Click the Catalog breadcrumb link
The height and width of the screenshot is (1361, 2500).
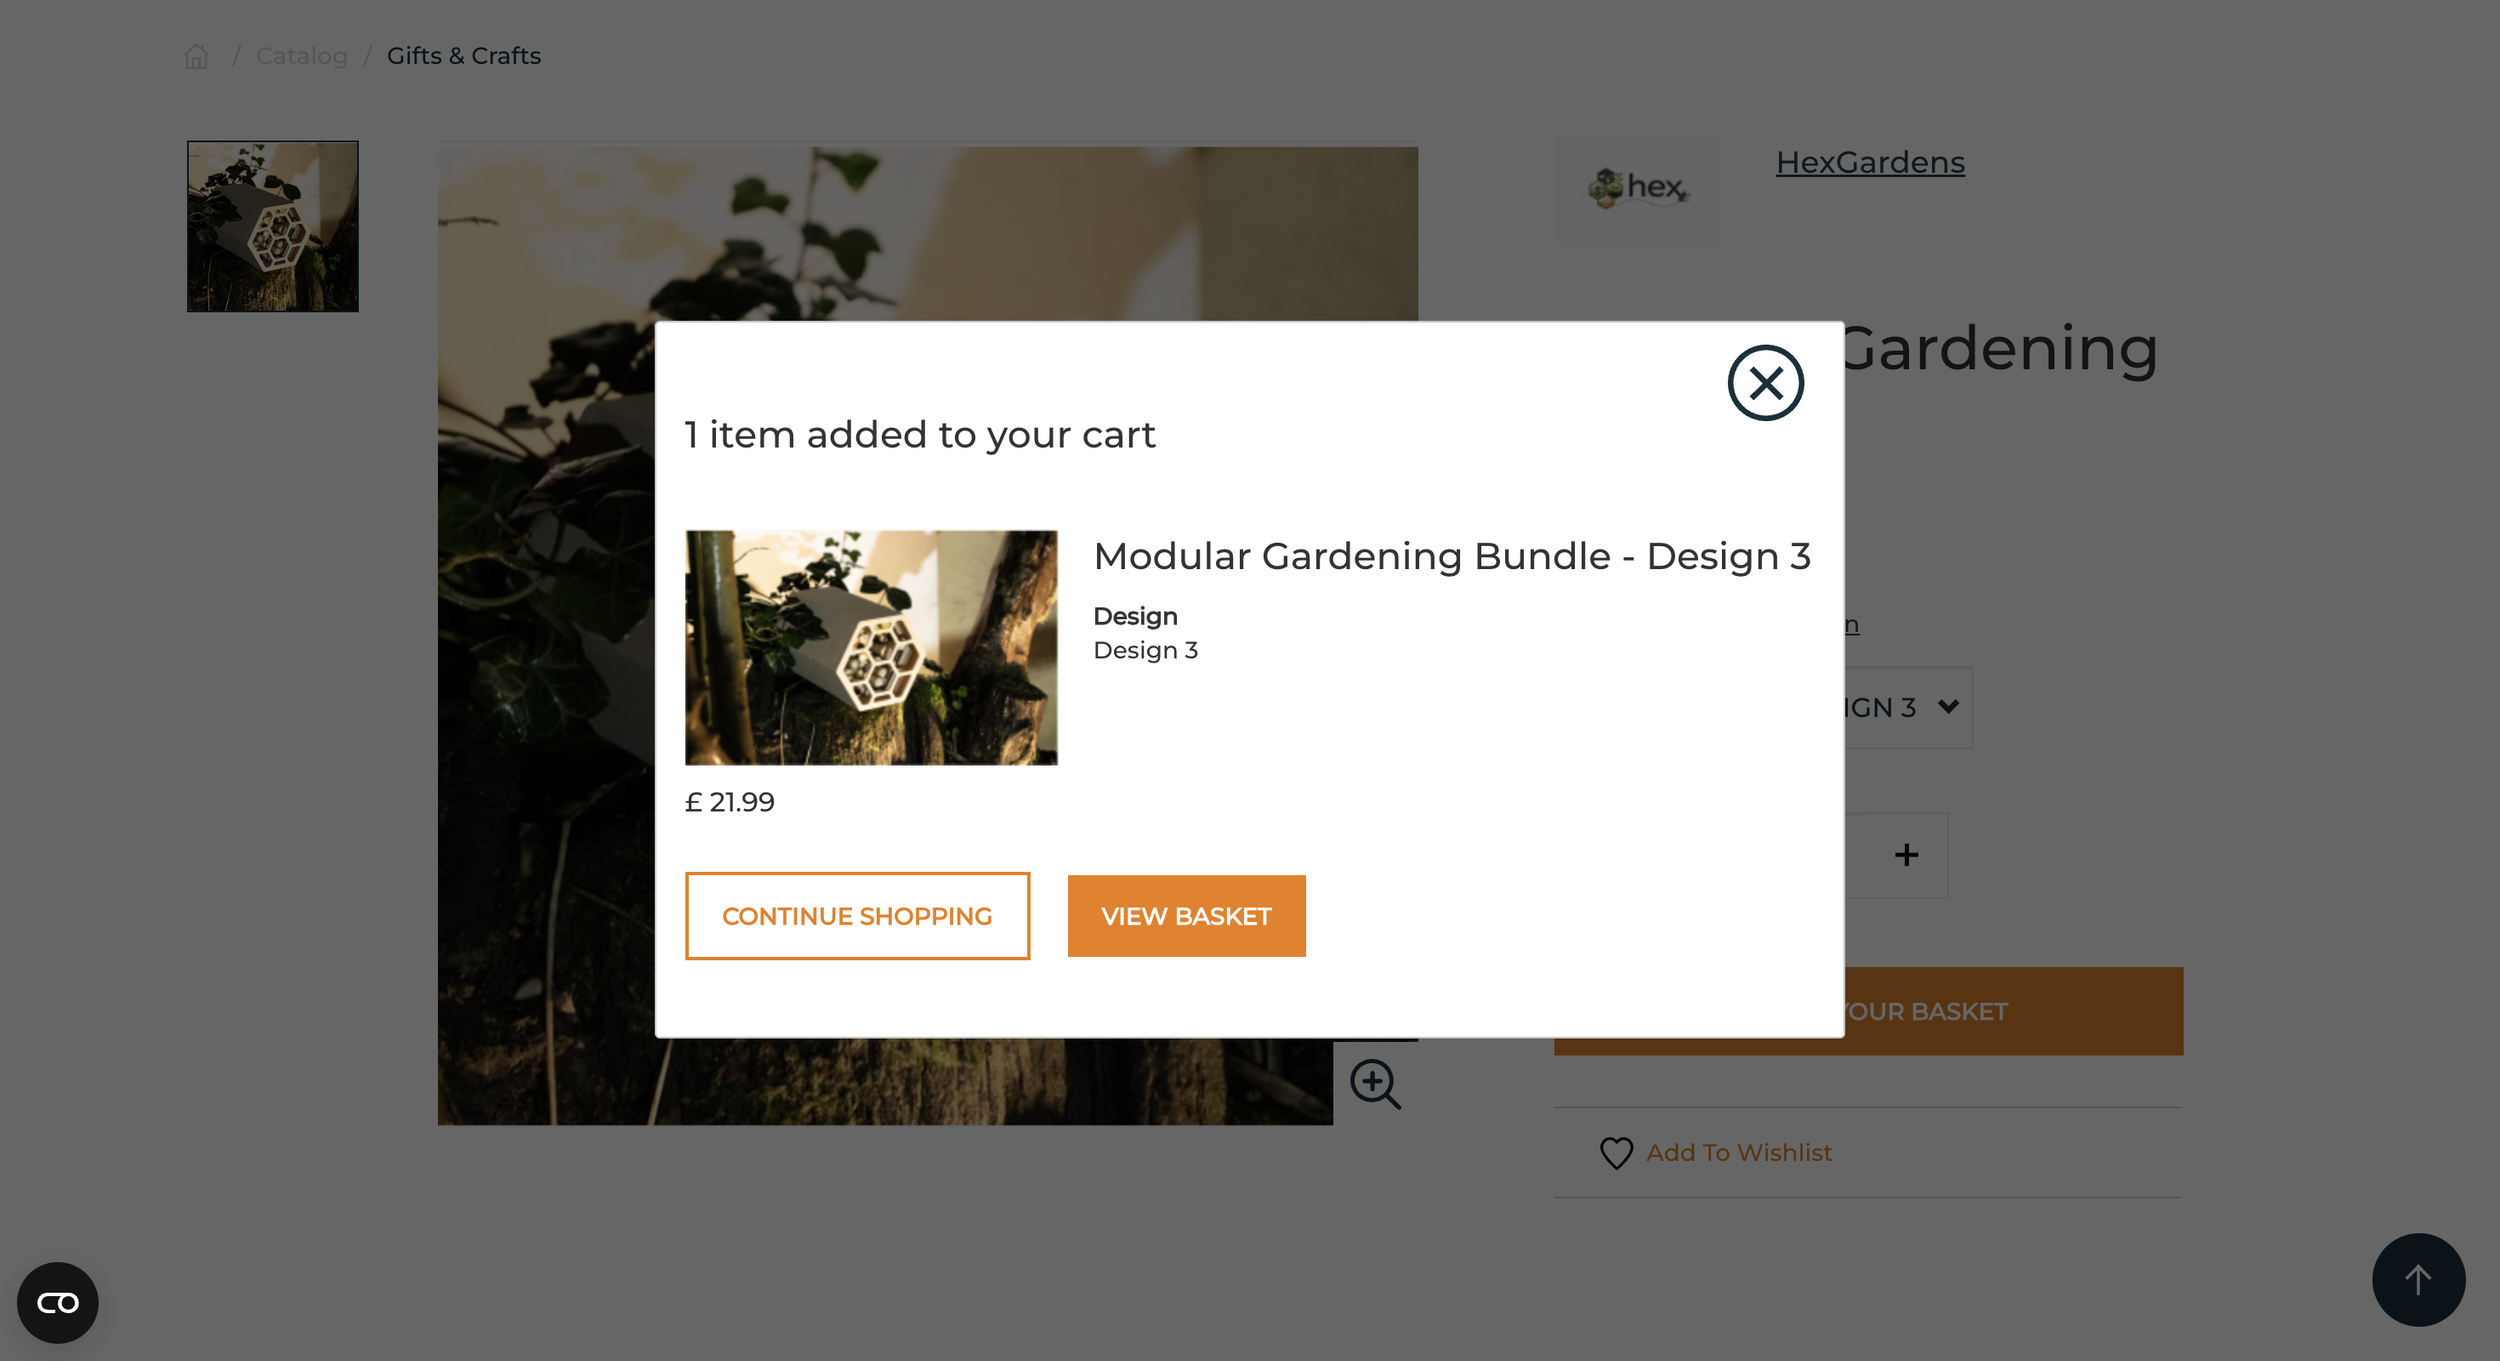click(x=302, y=56)
